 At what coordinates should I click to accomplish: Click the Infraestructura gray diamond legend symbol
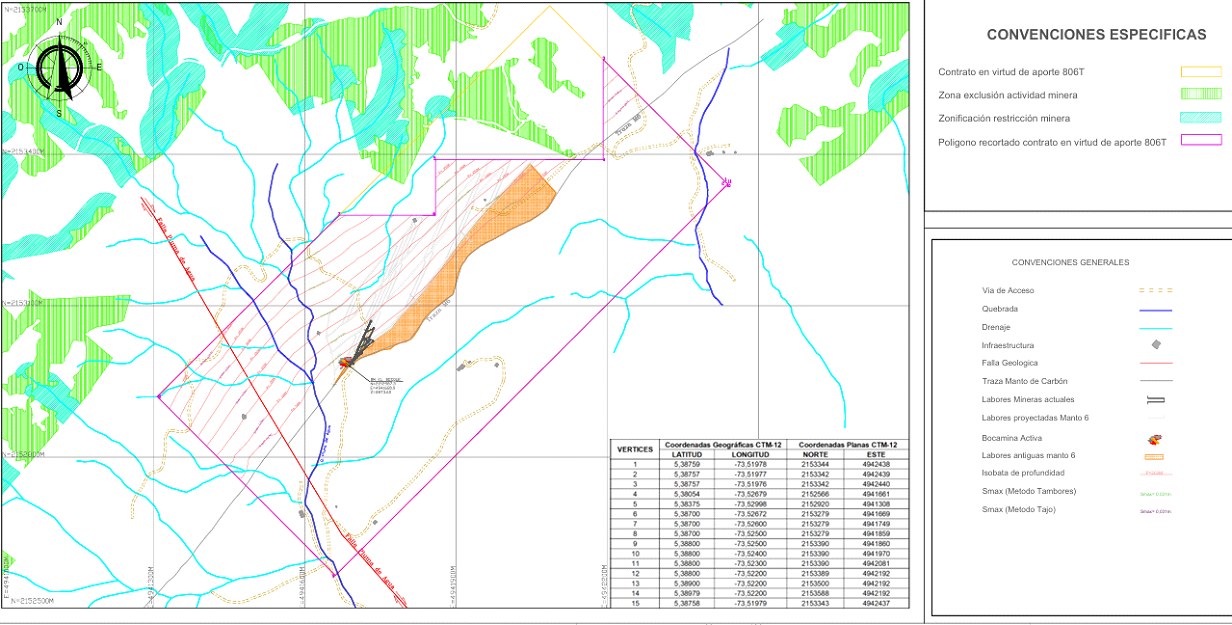pyautogui.click(x=1155, y=344)
